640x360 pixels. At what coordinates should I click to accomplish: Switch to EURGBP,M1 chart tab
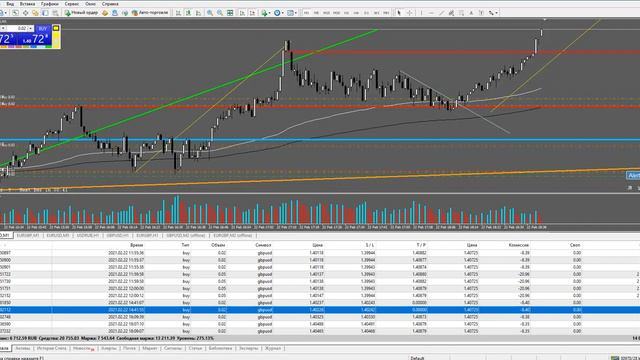click(28, 236)
